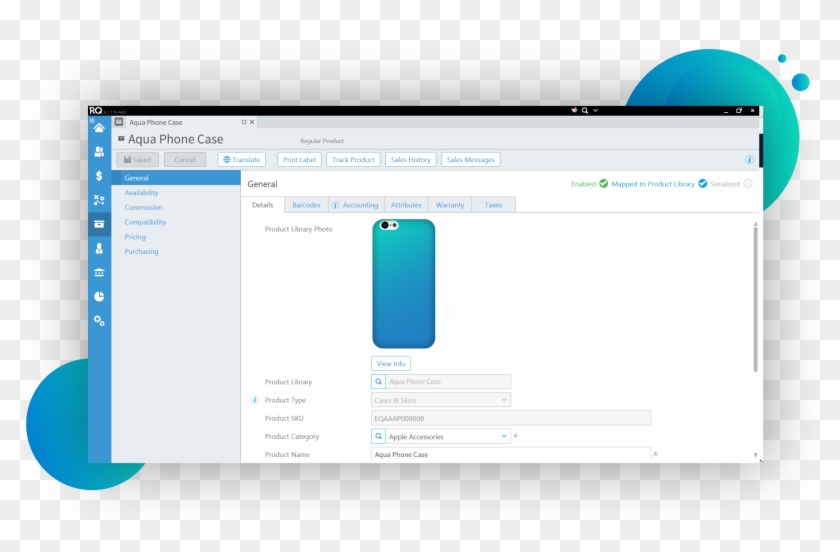Close the Aqua Phone Case tab
Screen dimensions: 840x552
tap(252, 122)
